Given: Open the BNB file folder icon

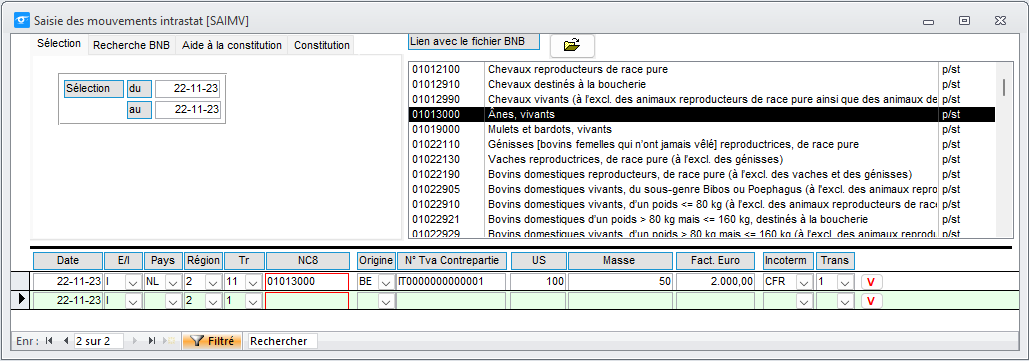Looking at the screenshot, I should [572, 45].
